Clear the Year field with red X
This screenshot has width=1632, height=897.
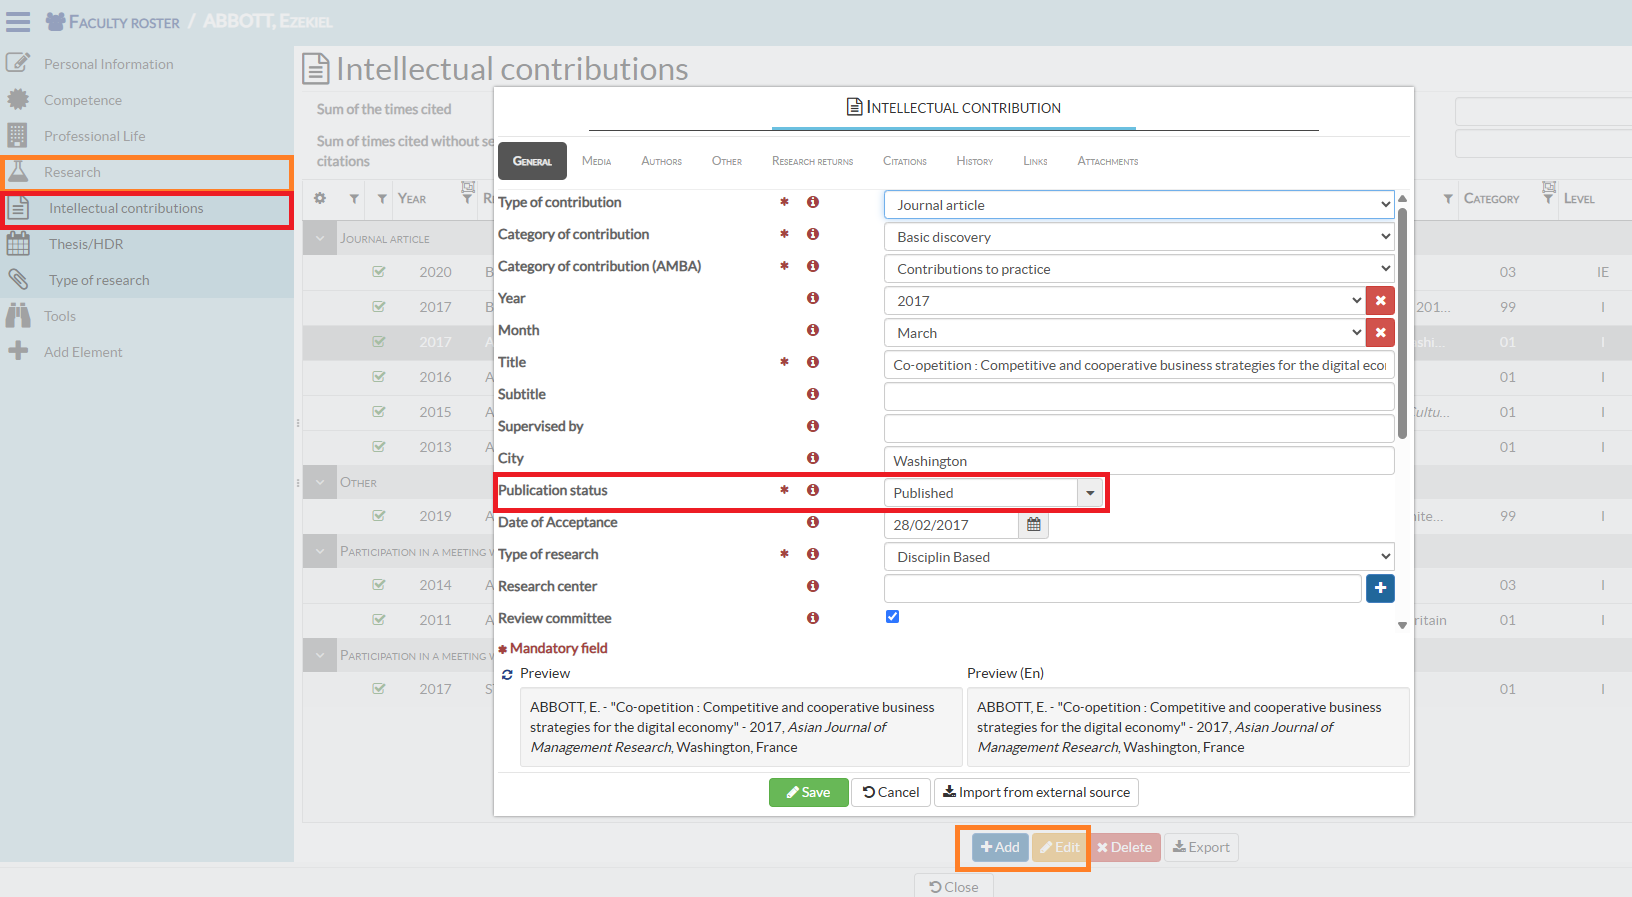[1380, 300]
